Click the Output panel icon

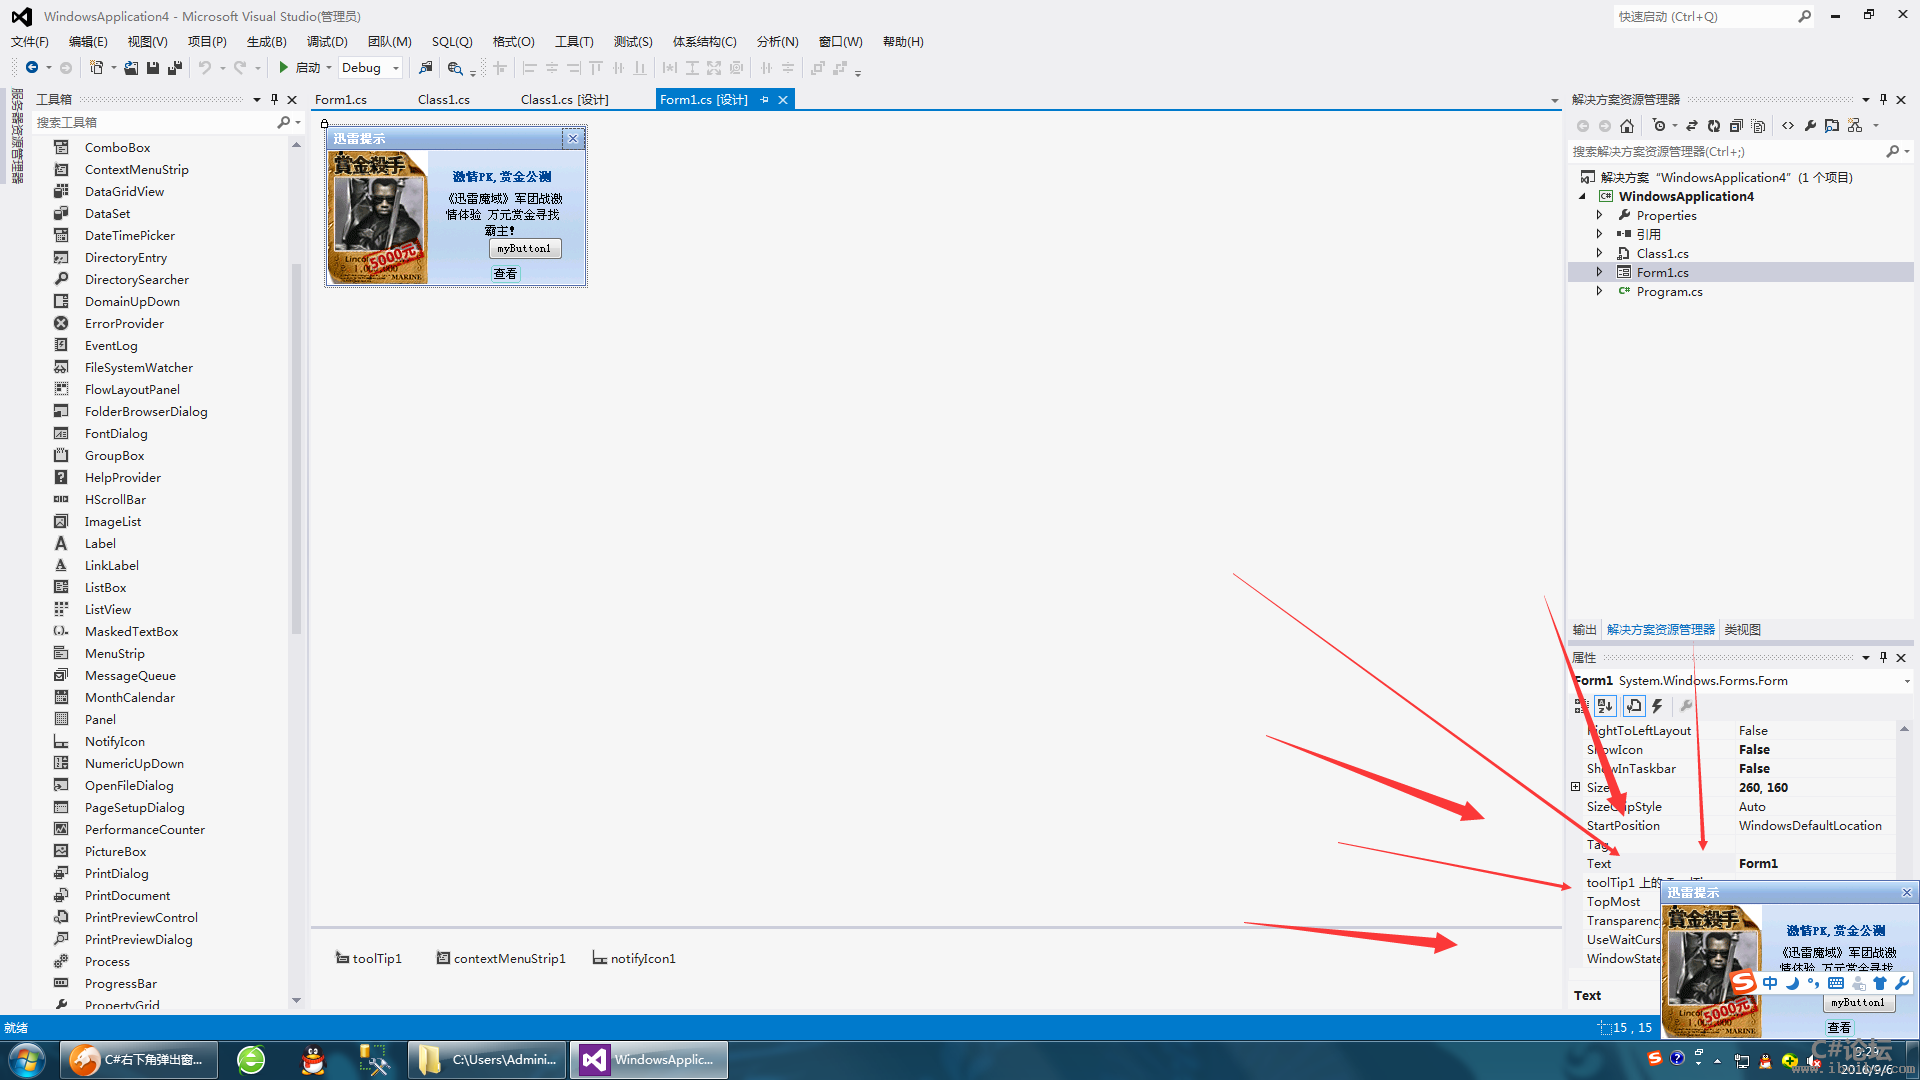[1584, 629]
